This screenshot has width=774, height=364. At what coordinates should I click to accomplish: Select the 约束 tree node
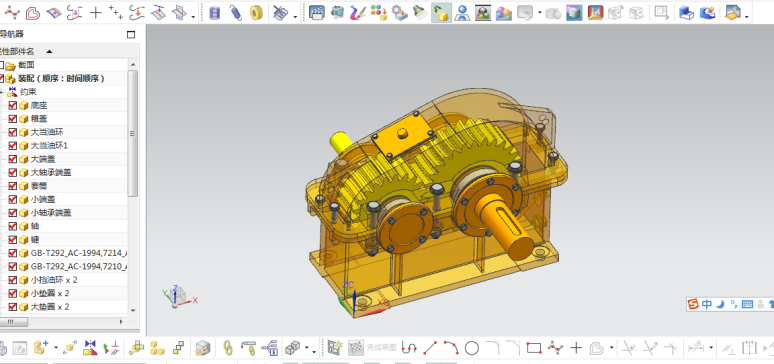point(28,92)
